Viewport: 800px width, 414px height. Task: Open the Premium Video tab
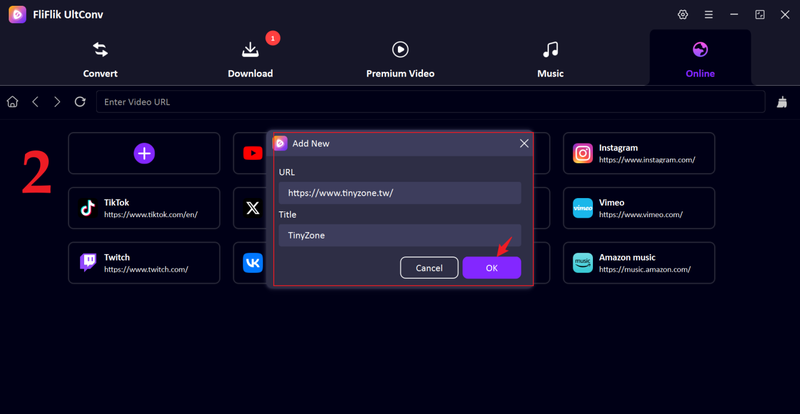pyautogui.click(x=400, y=60)
